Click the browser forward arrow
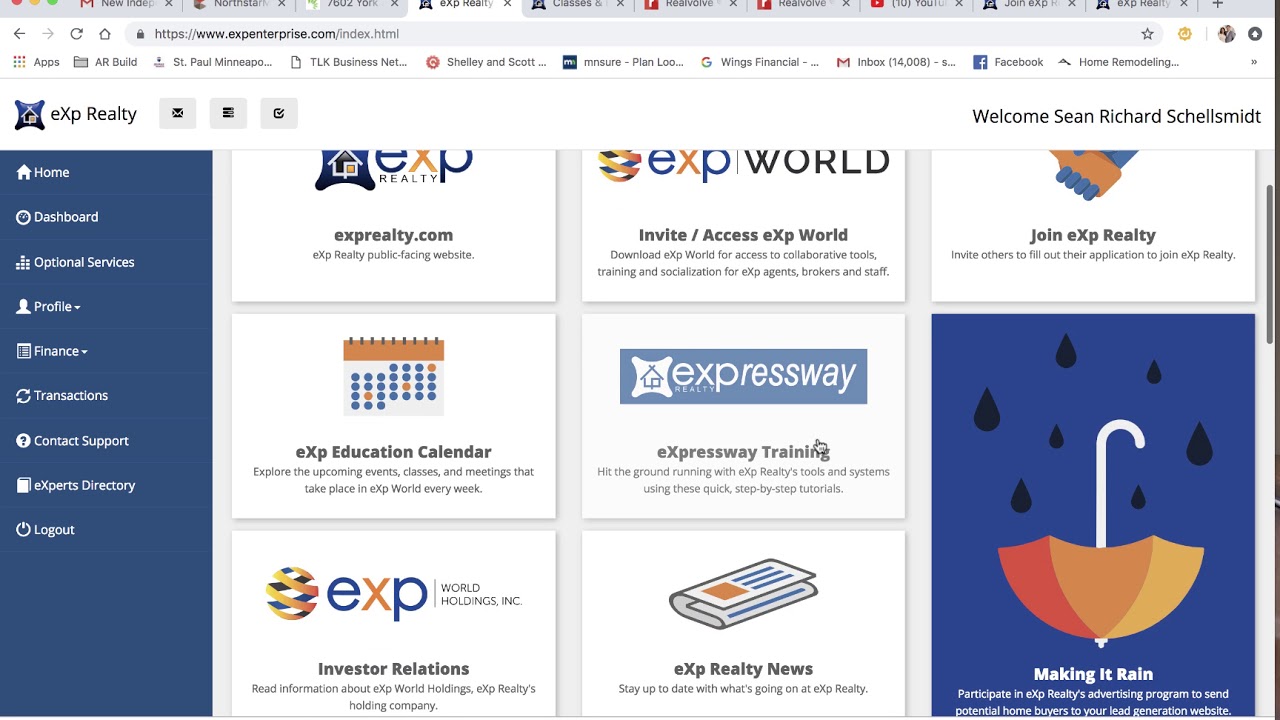This screenshot has height=720, width=1280. coord(48,34)
